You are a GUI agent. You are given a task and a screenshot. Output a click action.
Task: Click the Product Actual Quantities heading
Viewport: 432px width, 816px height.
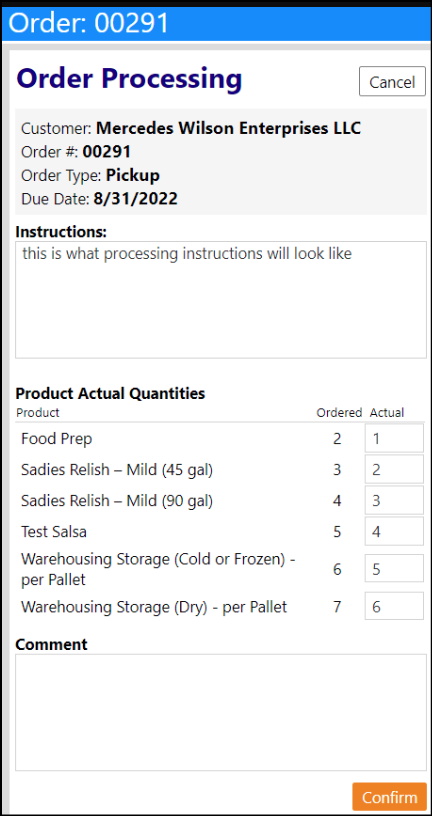point(110,393)
